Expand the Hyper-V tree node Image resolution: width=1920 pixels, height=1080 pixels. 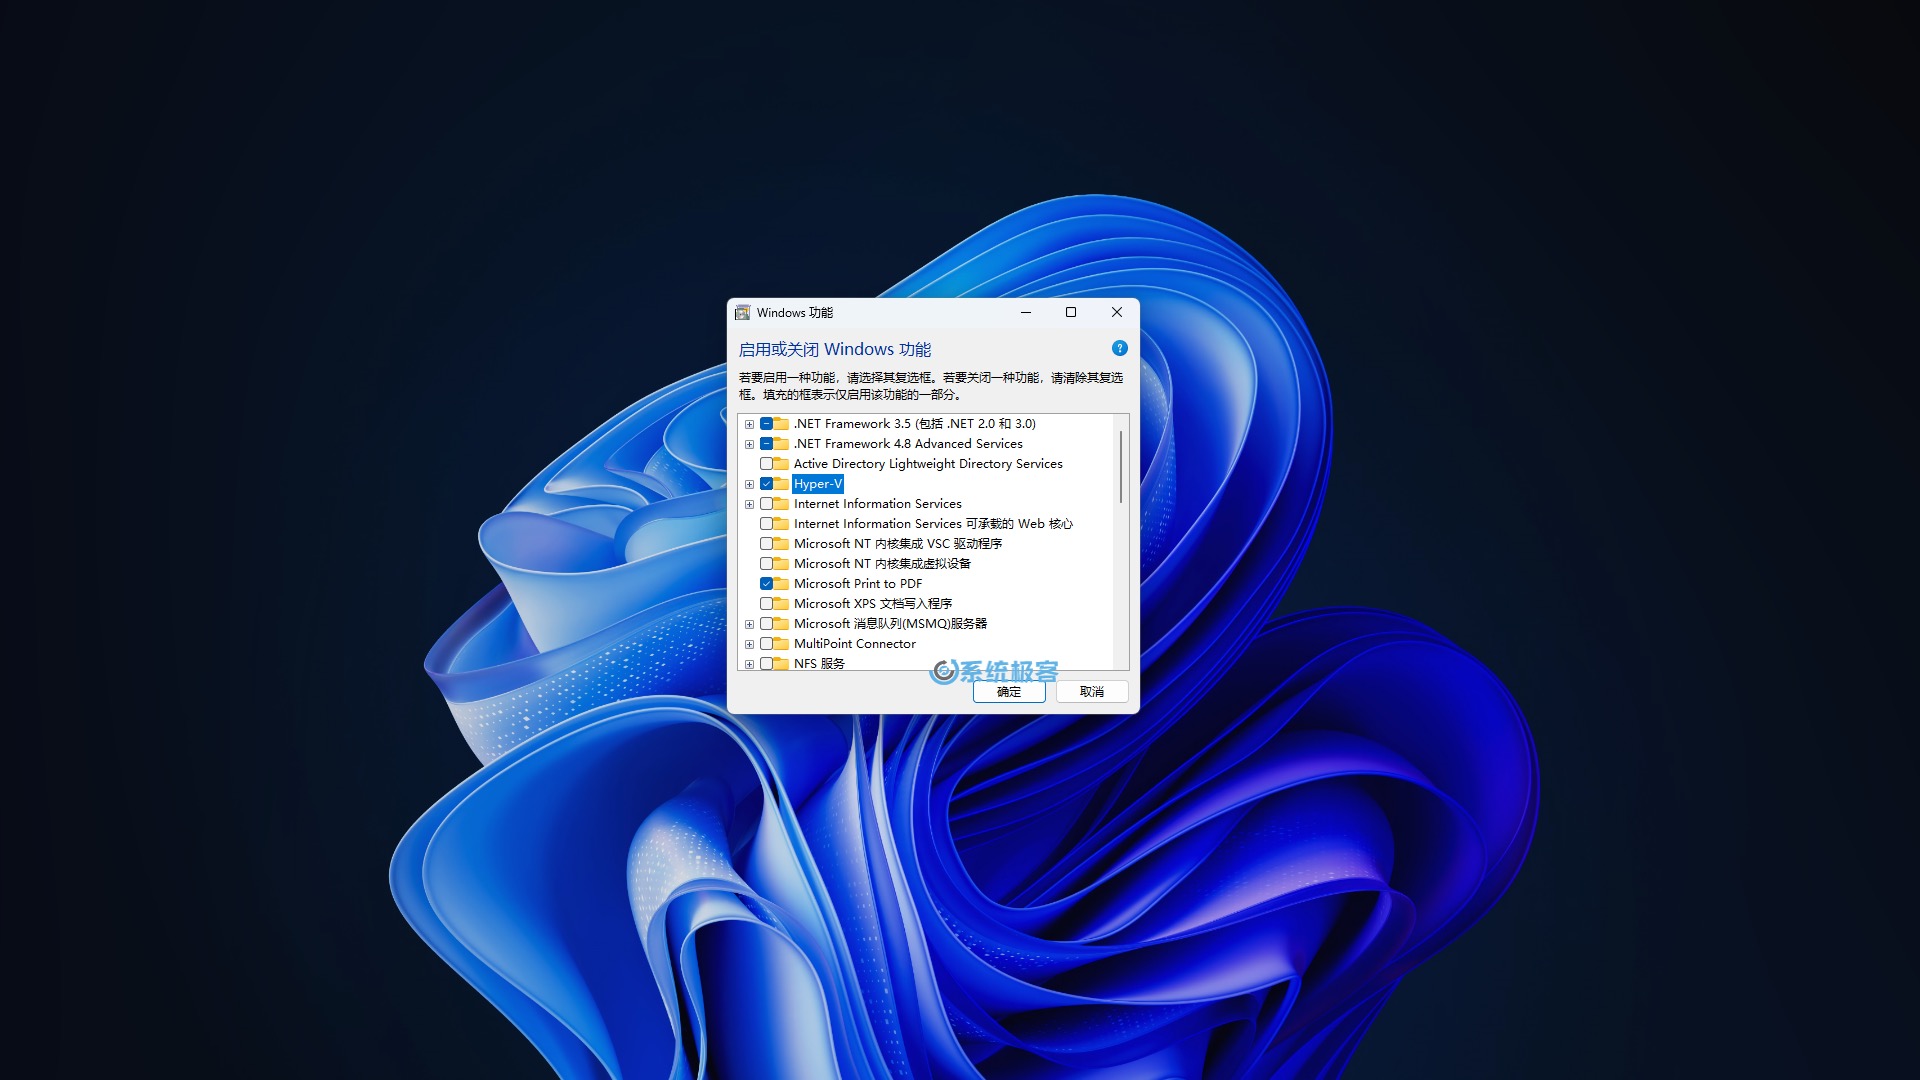(x=749, y=484)
